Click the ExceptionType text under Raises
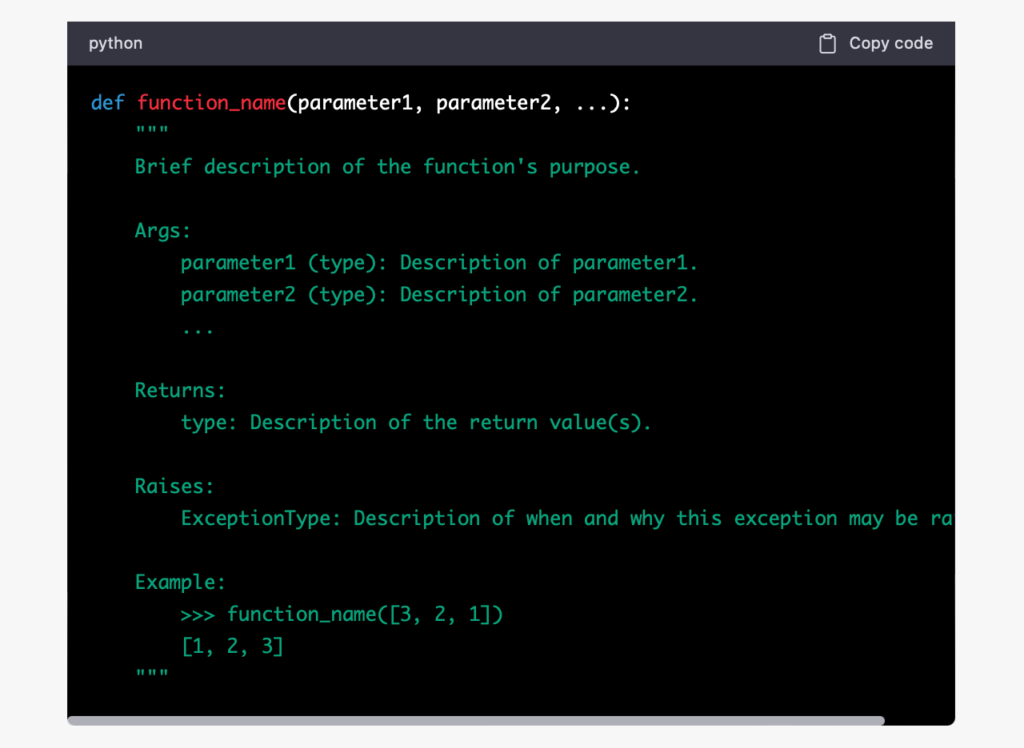Viewport: 1024px width, 748px height. tap(260, 518)
